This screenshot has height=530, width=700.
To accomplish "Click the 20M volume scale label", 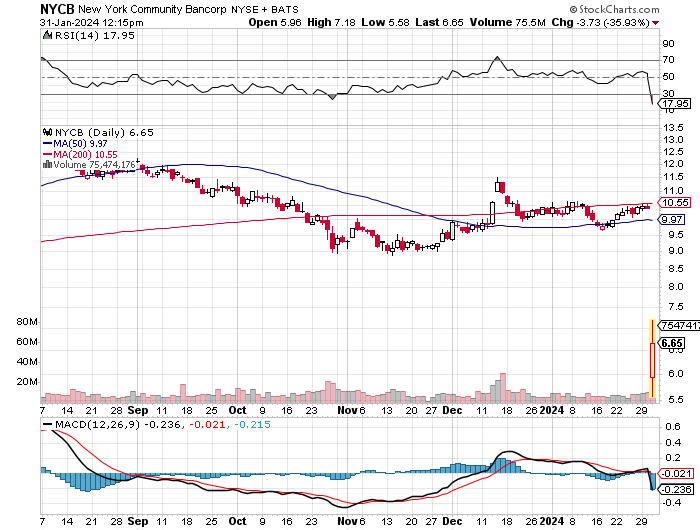I will (x=27, y=382).
